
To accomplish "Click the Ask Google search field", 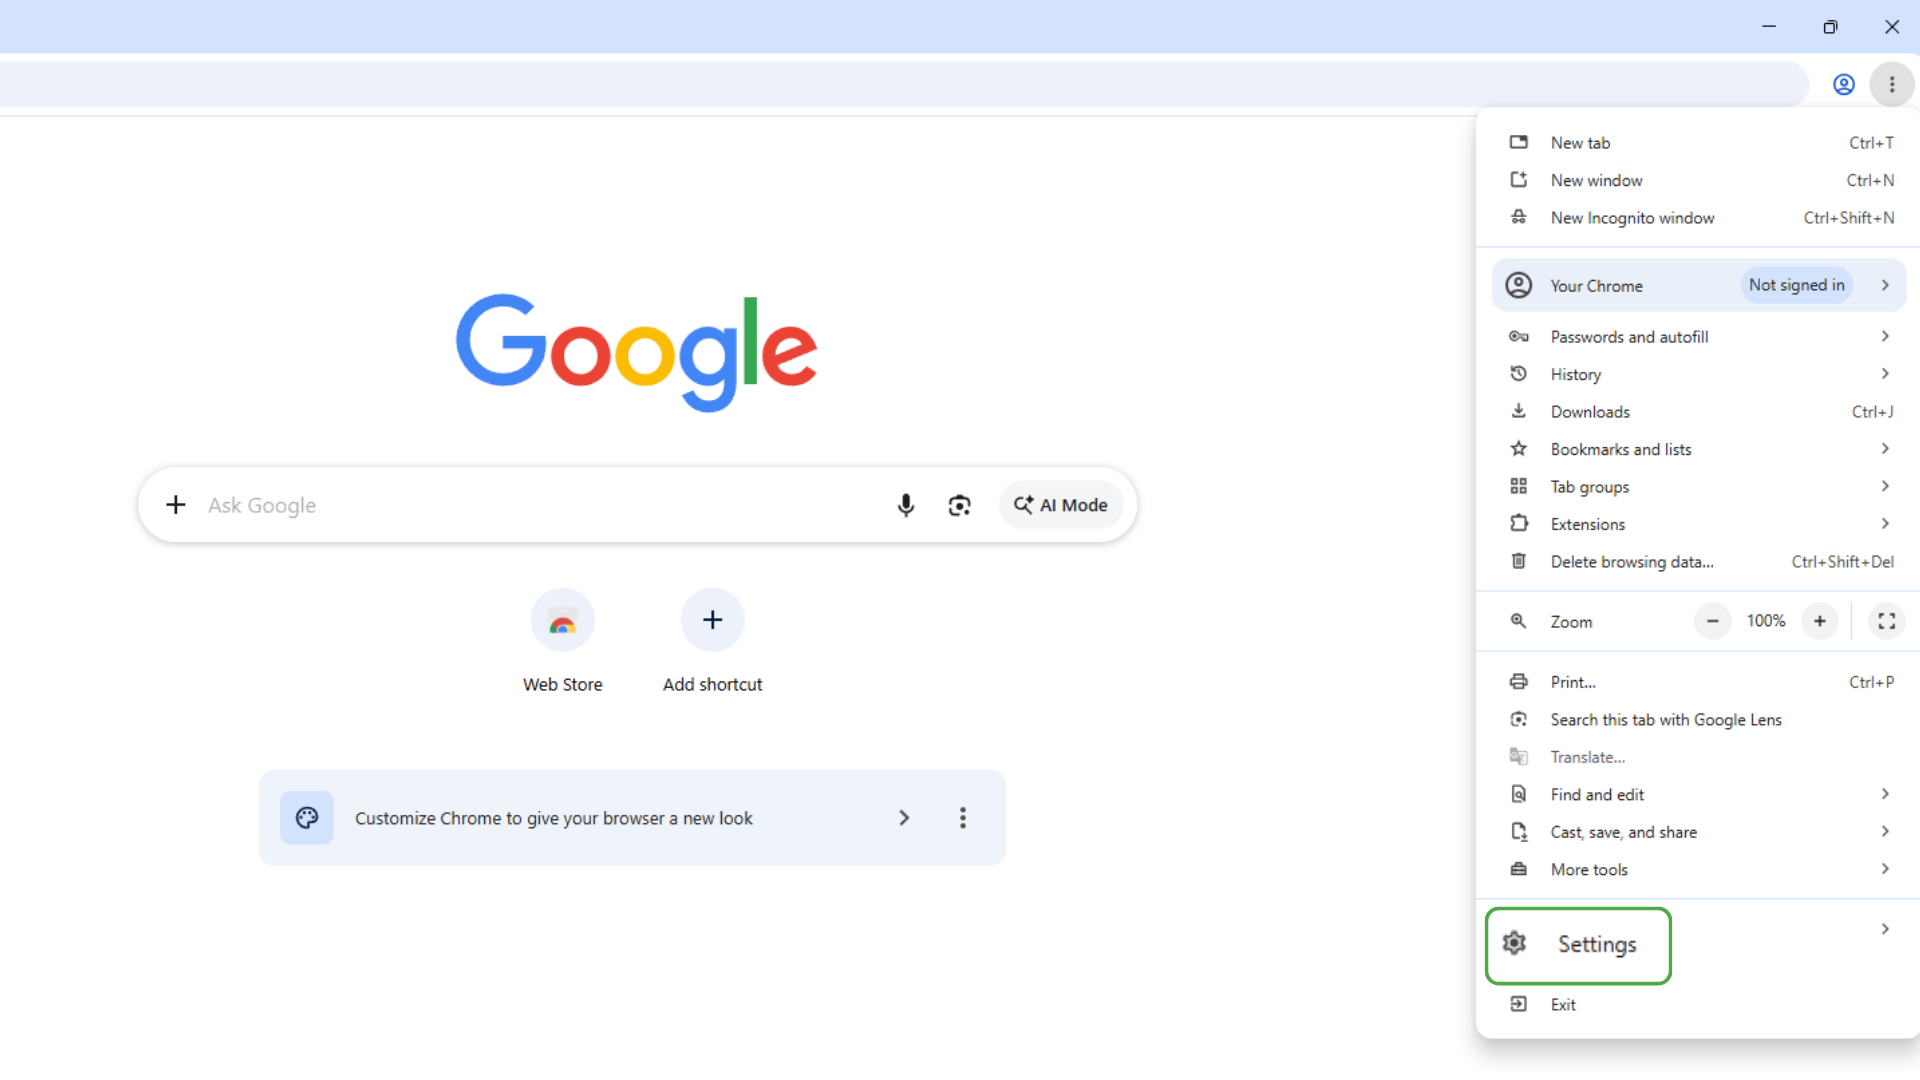I will [x=540, y=505].
